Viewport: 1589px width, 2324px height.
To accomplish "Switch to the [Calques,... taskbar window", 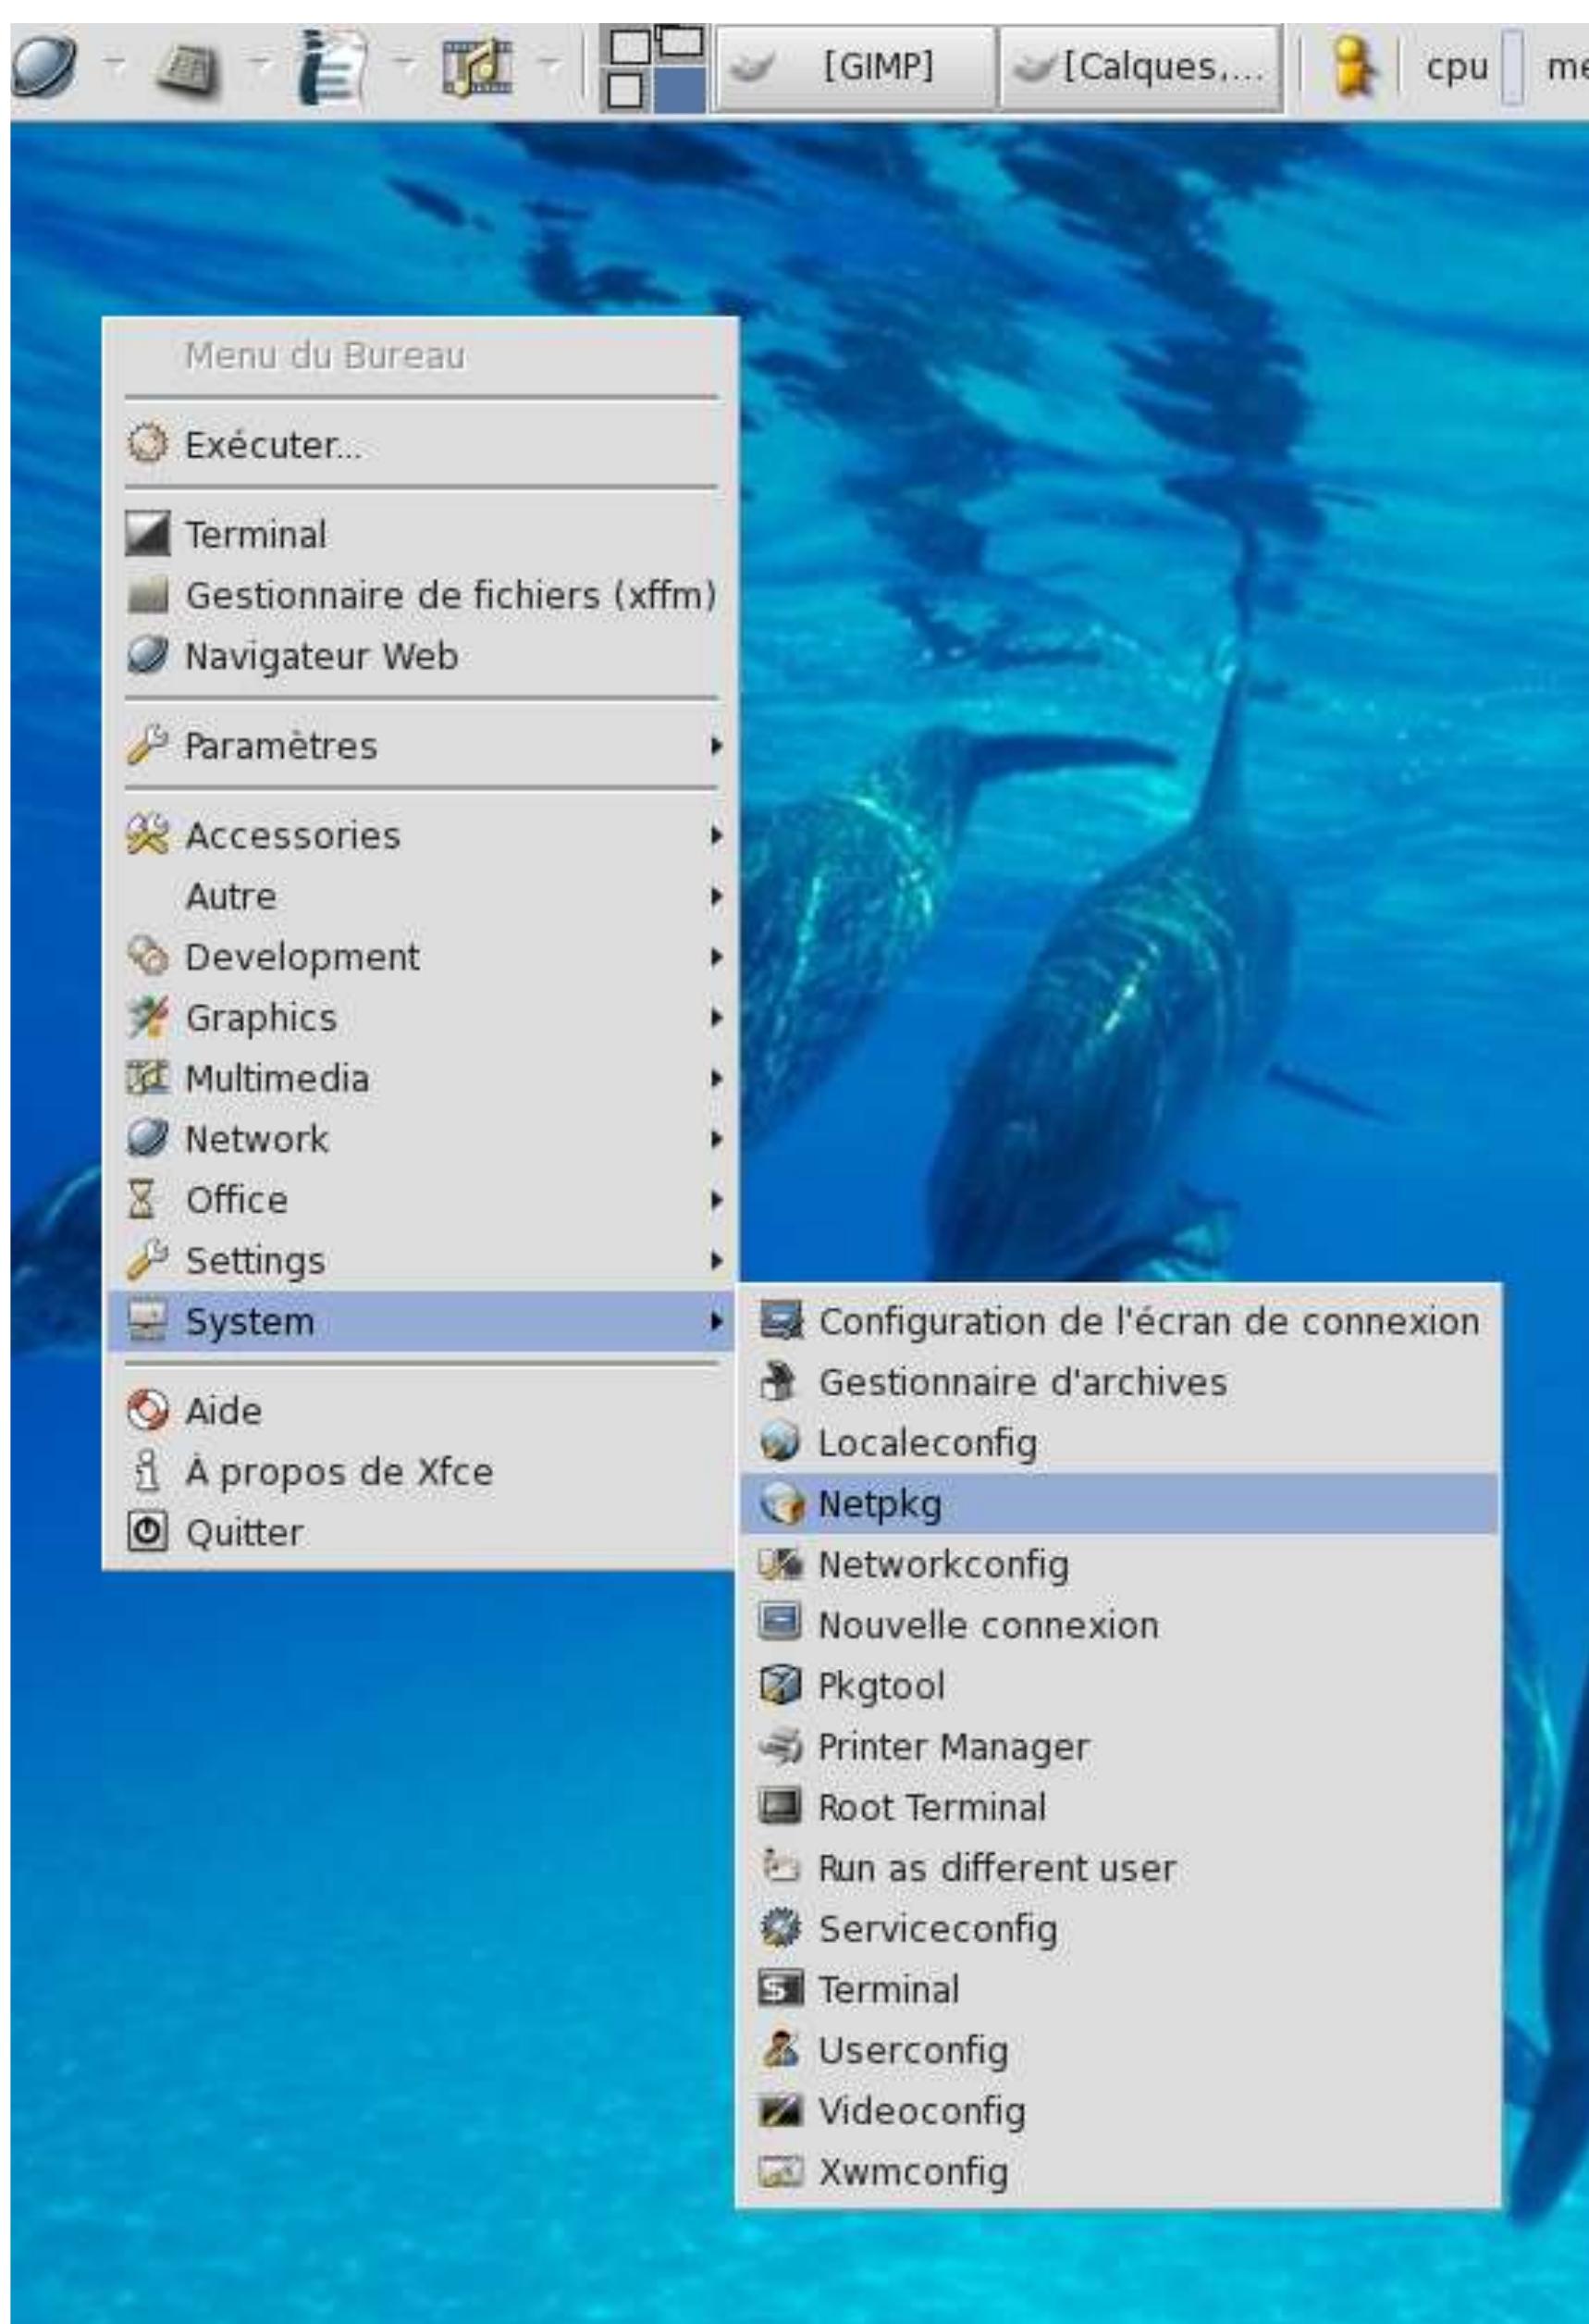I will (1141, 68).
